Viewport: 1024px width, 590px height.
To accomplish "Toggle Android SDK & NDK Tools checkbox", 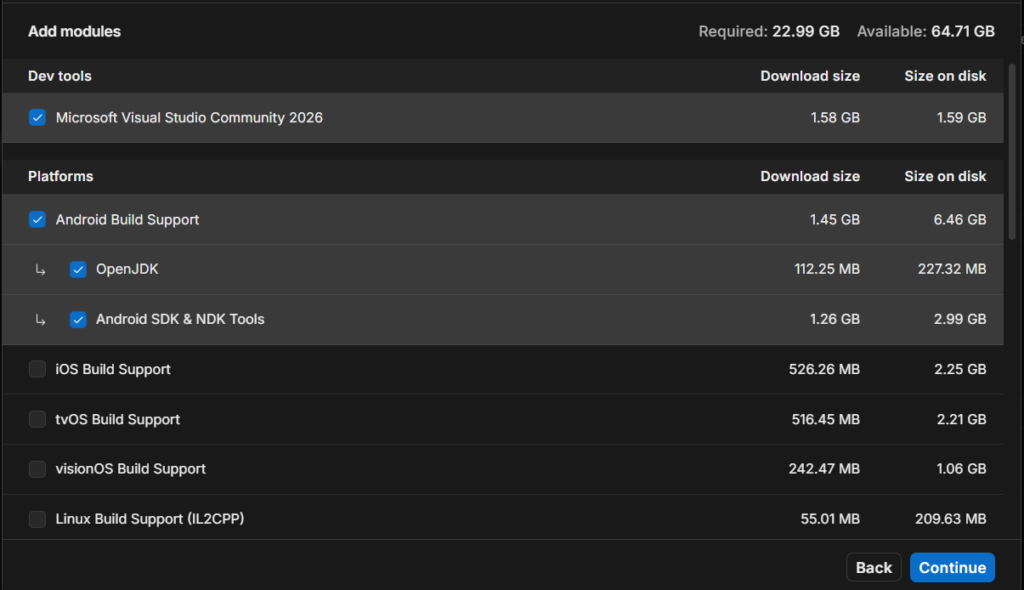I will tap(78, 320).
